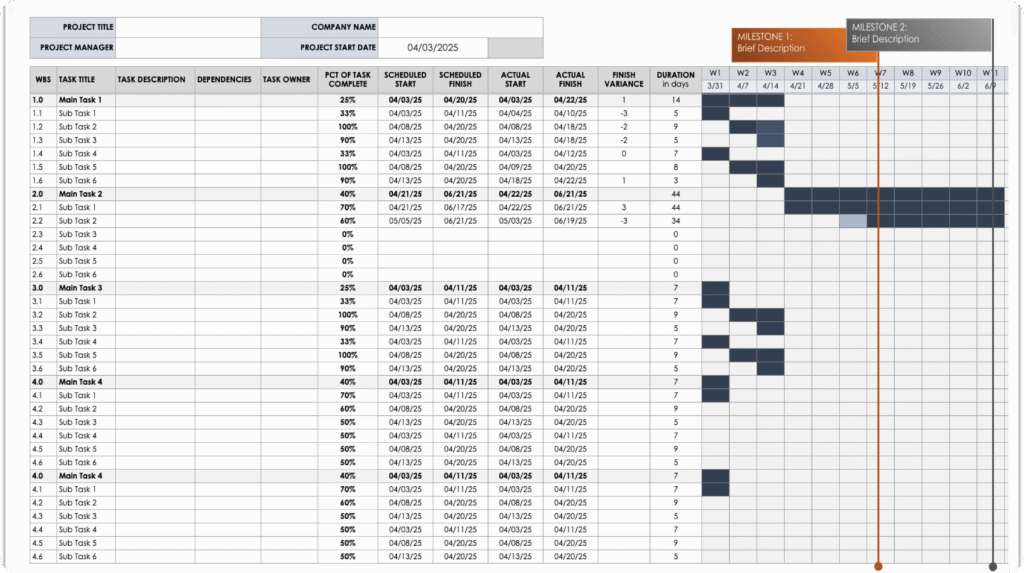
Task: Select the W2 week header
Action: click(743, 73)
